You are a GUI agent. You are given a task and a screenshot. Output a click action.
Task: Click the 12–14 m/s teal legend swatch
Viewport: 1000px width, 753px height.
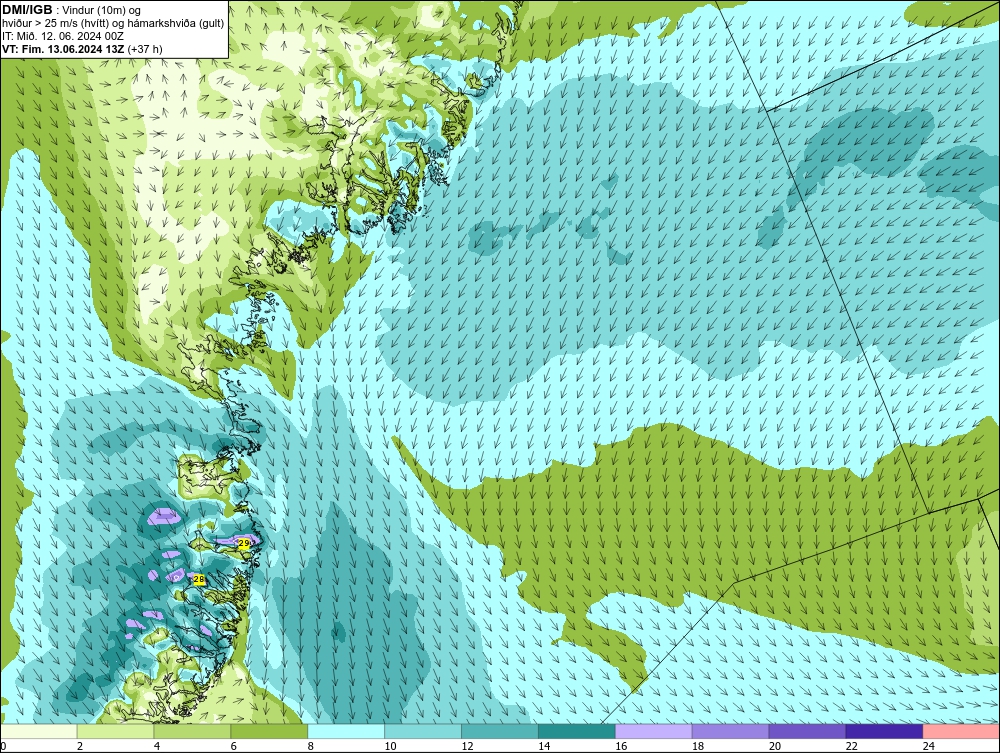click(500, 731)
